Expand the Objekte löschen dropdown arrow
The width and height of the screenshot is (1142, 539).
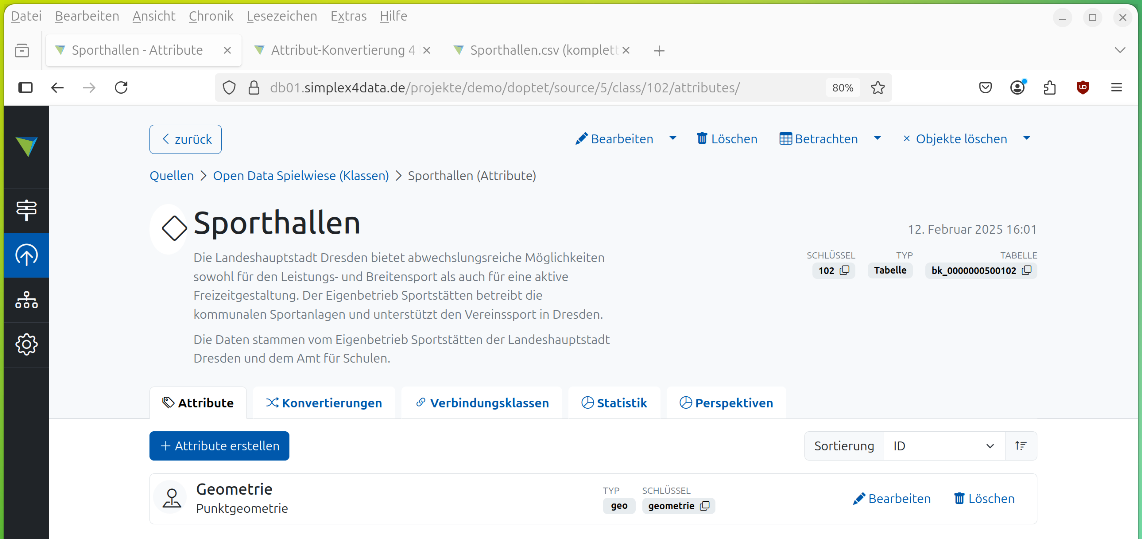point(1027,138)
